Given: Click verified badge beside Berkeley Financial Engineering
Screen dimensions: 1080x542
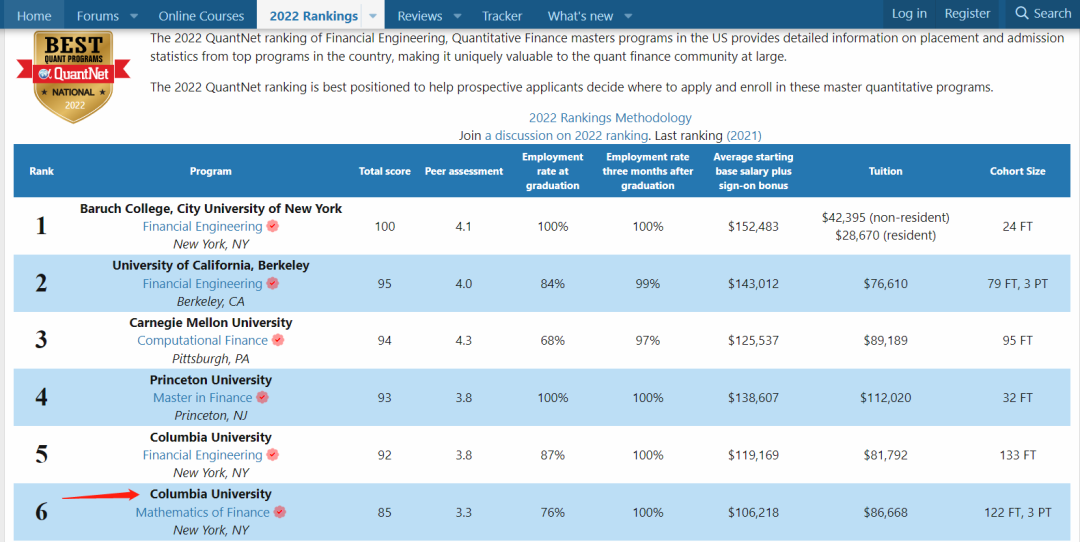Looking at the screenshot, I should (x=273, y=283).
